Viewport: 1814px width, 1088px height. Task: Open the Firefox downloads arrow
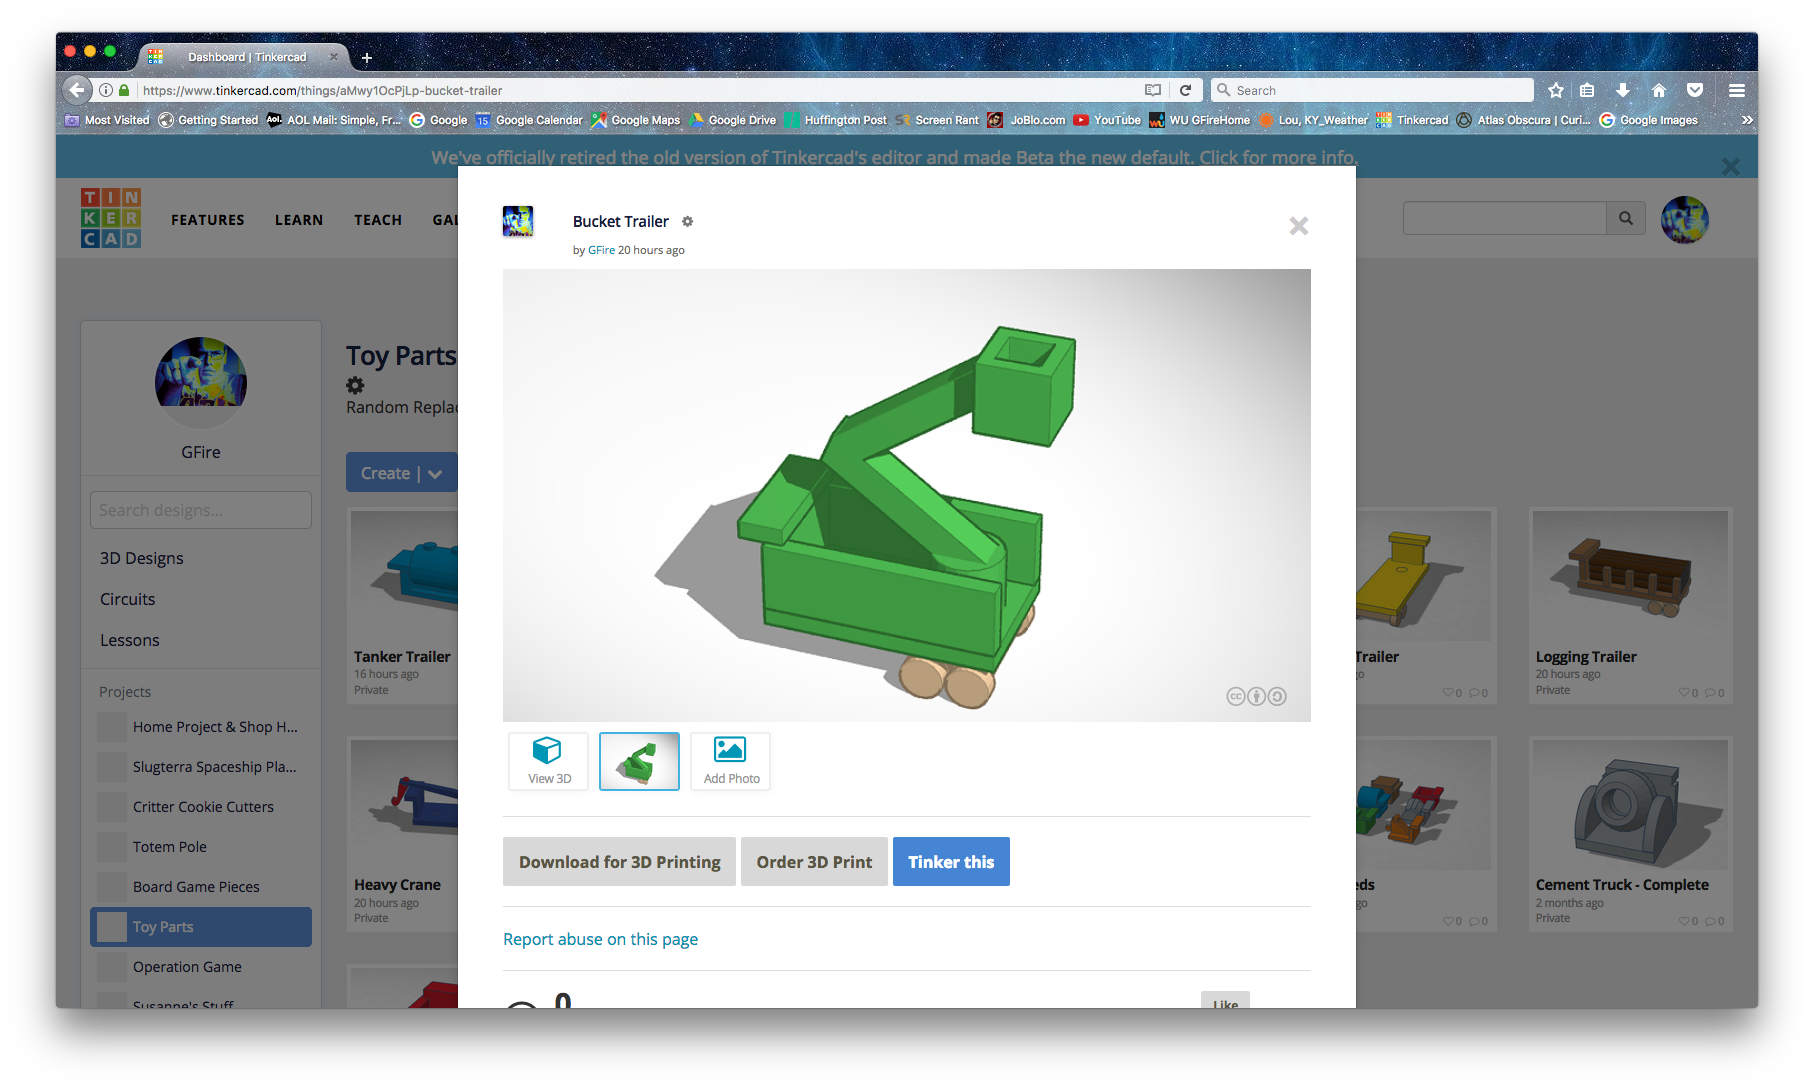(1623, 90)
